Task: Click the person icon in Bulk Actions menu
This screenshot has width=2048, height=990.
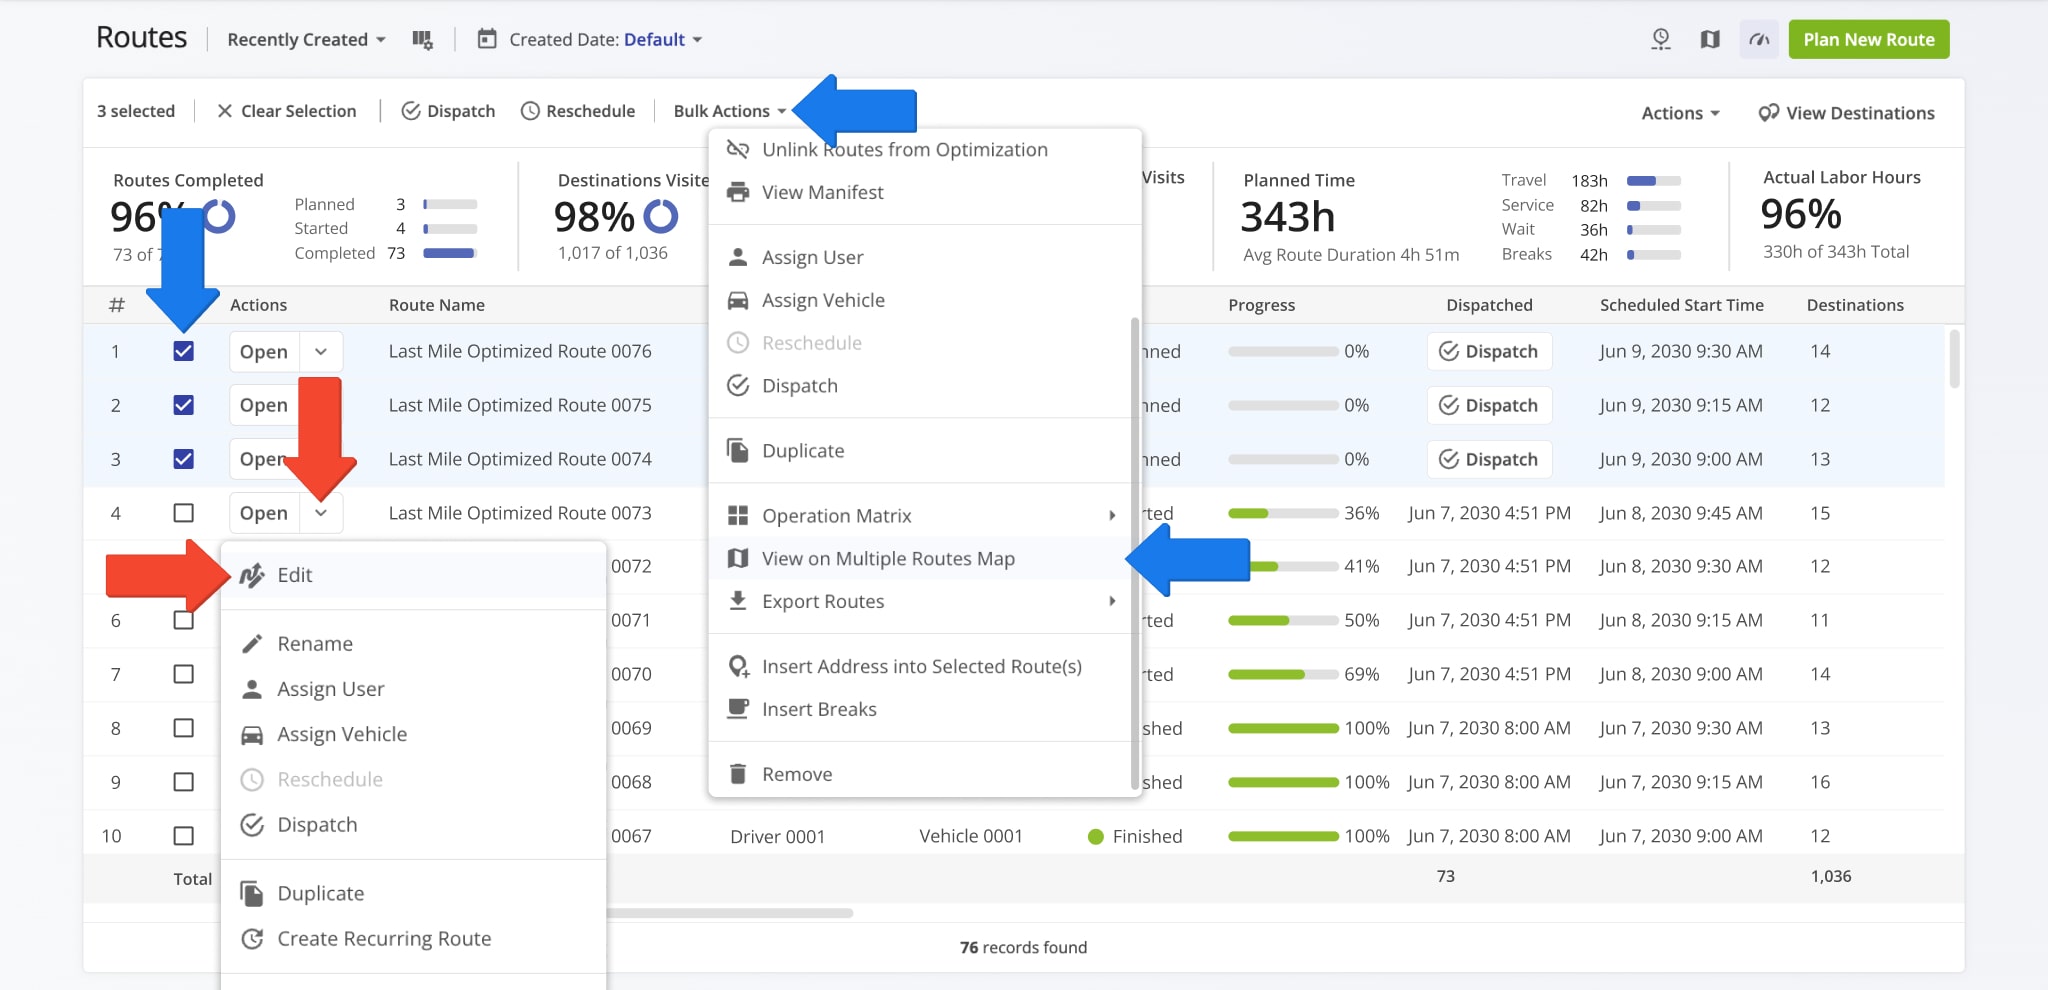Action: point(738,257)
